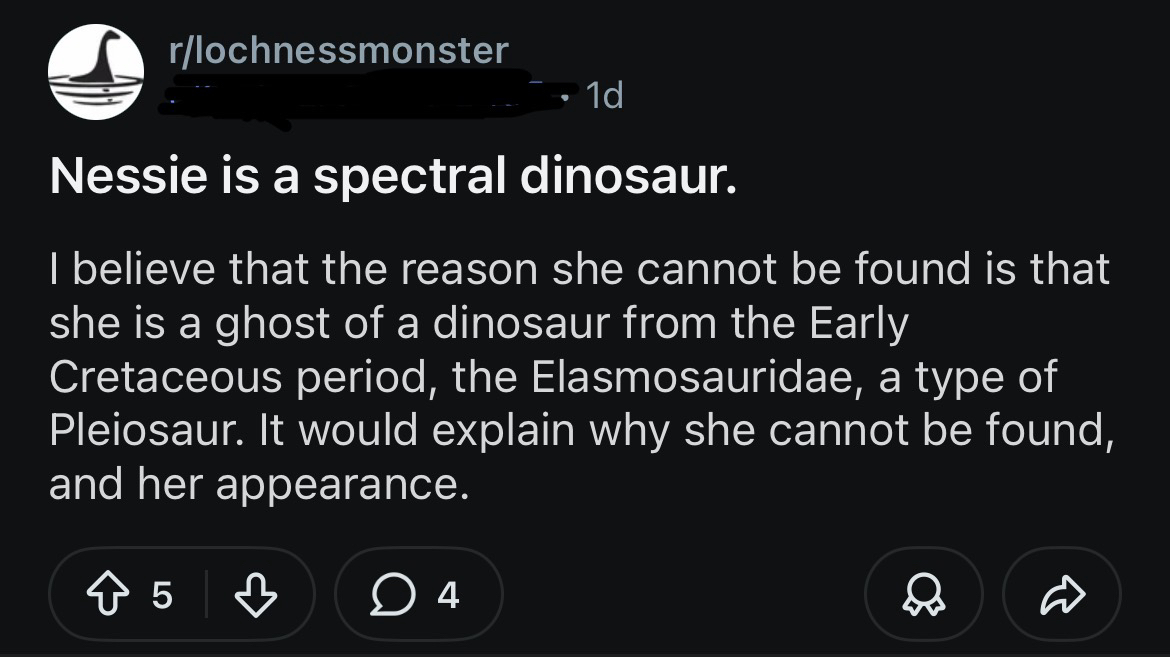Open comments via the speech bubble icon
The height and width of the screenshot is (657, 1170).
point(388,595)
